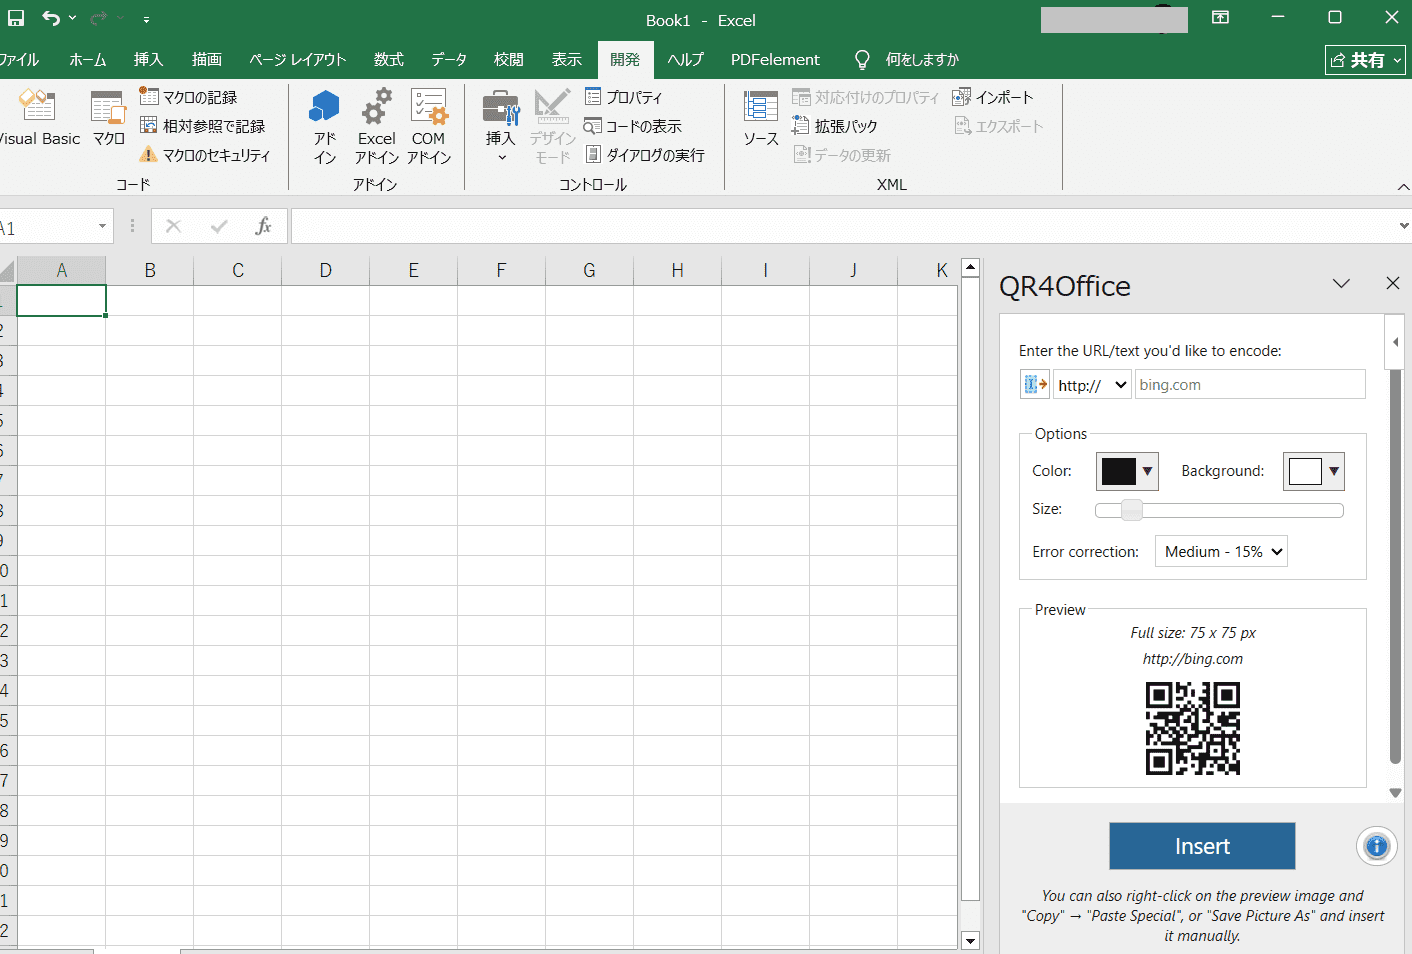The height and width of the screenshot is (954, 1412).
Task: Click the QR4Office info icon
Action: pyautogui.click(x=1376, y=847)
